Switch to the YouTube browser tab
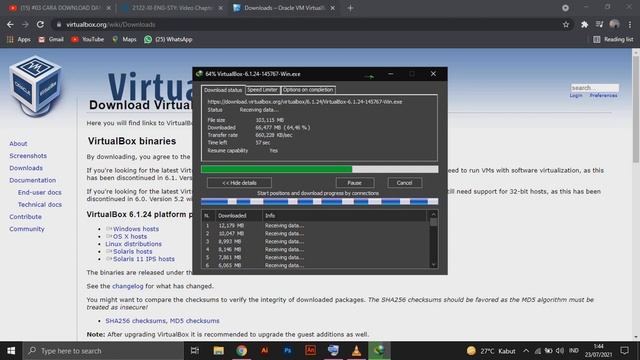The width and height of the screenshot is (640, 360). [x=59, y=8]
